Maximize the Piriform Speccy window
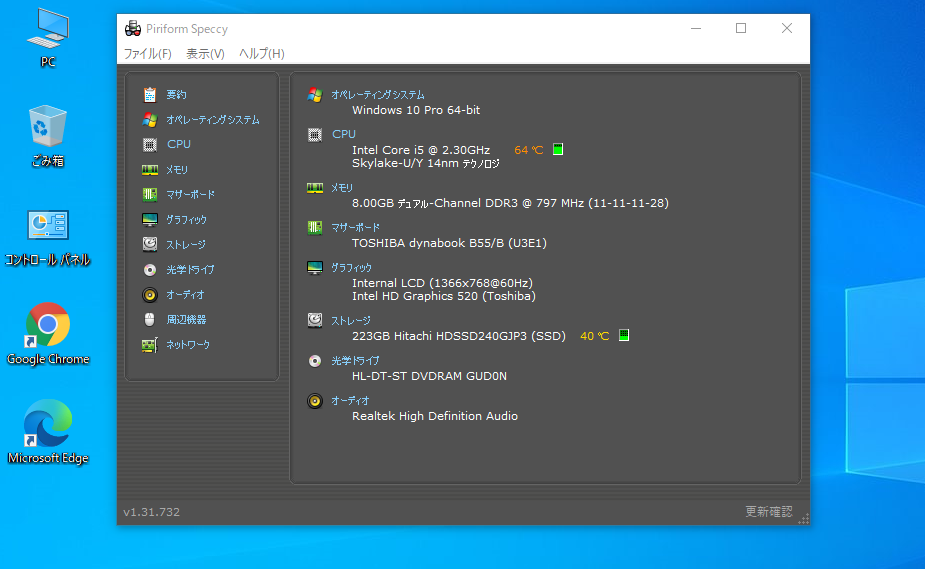The image size is (925, 569). tap(741, 28)
